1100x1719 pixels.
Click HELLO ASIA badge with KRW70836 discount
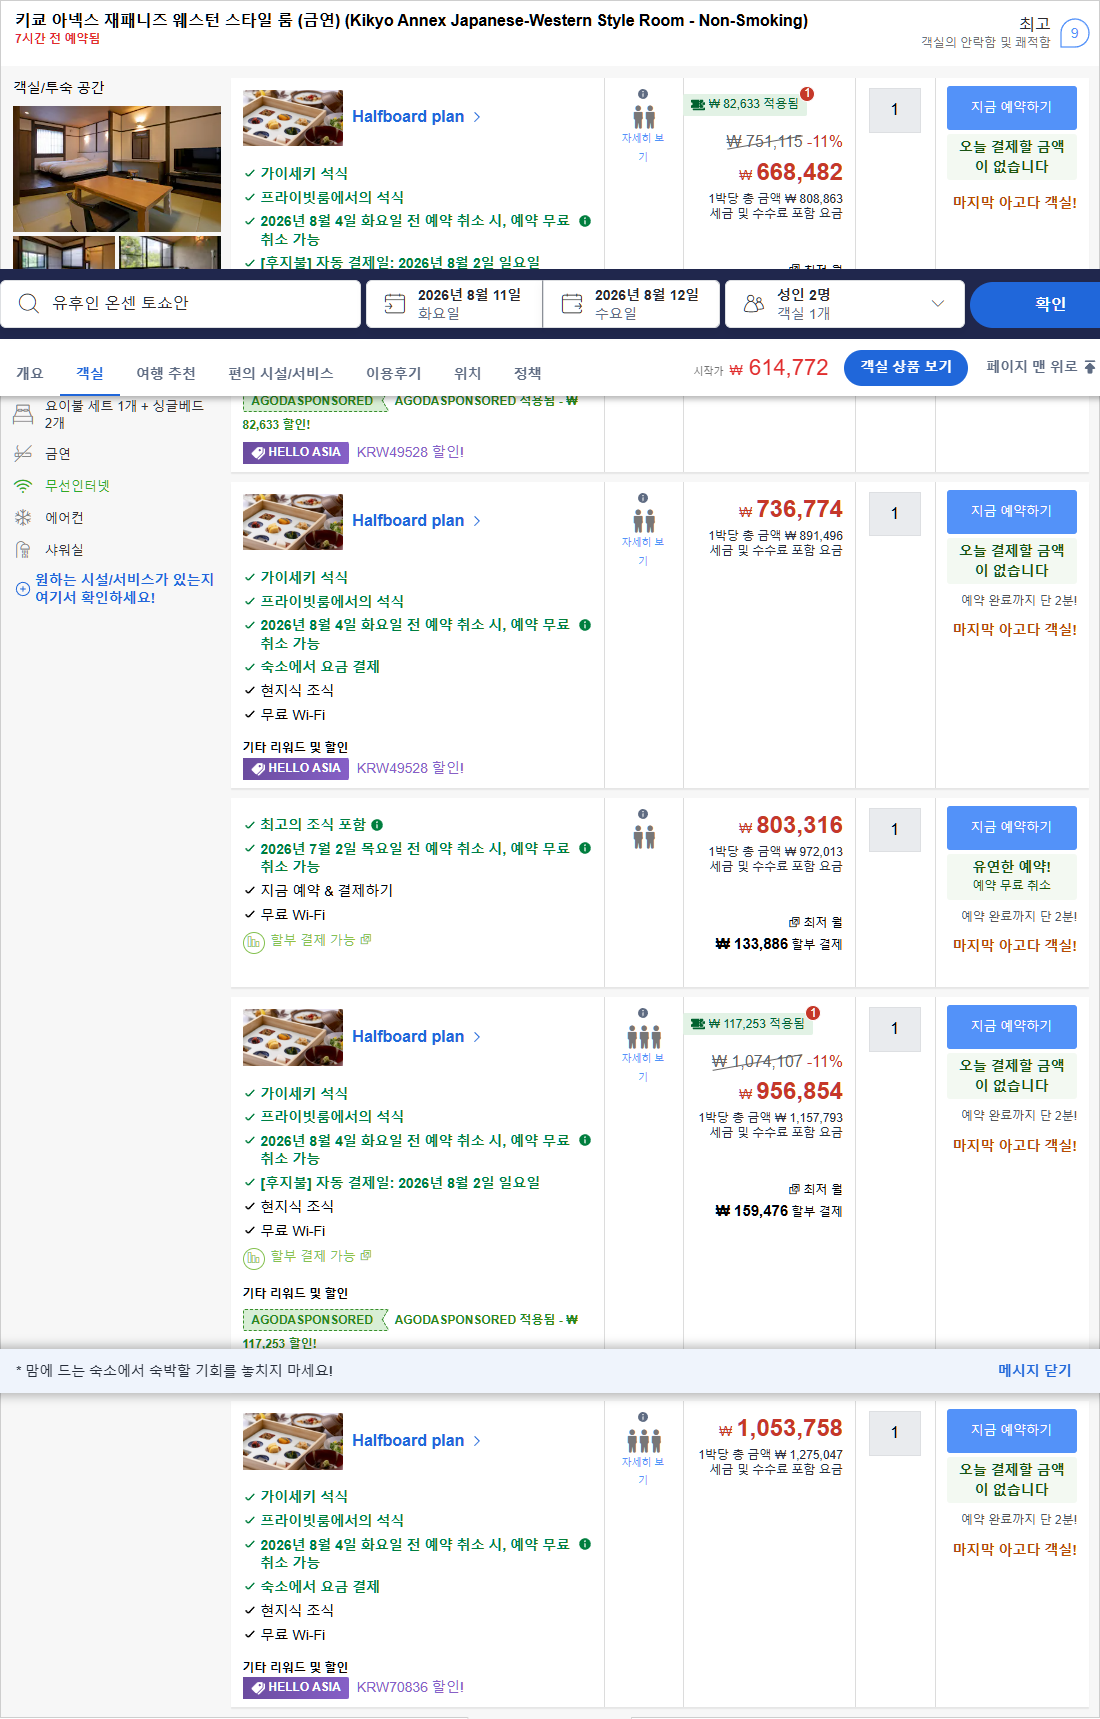click(x=296, y=1688)
